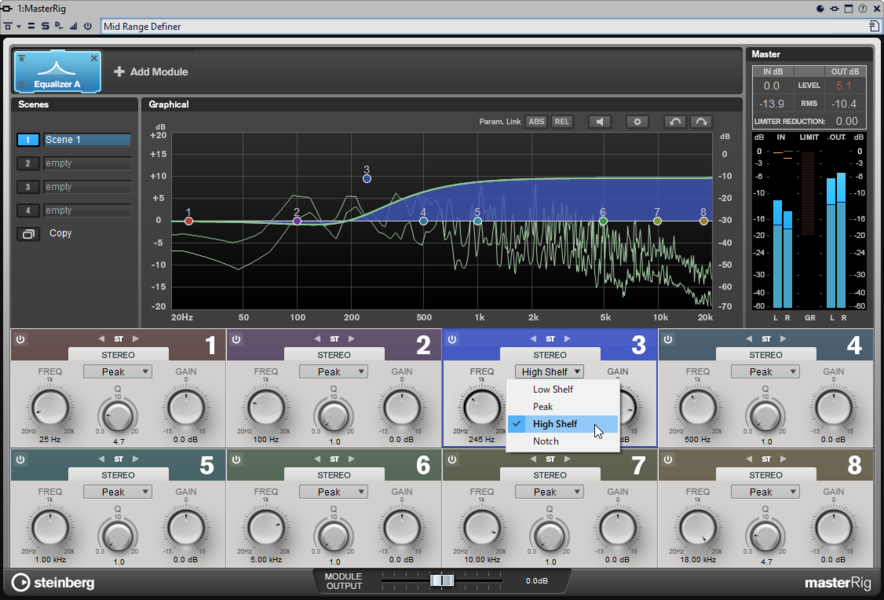Open band 3 High Shelf dropdown
This screenshot has width=884, height=600.
pos(549,372)
